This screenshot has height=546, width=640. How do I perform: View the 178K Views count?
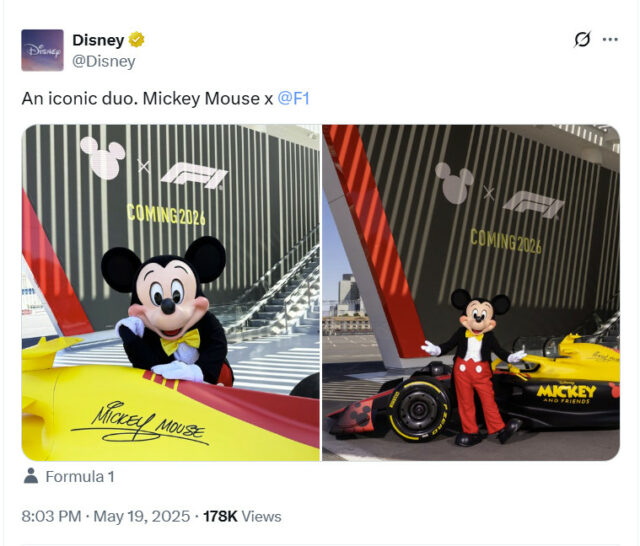point(242,516)
